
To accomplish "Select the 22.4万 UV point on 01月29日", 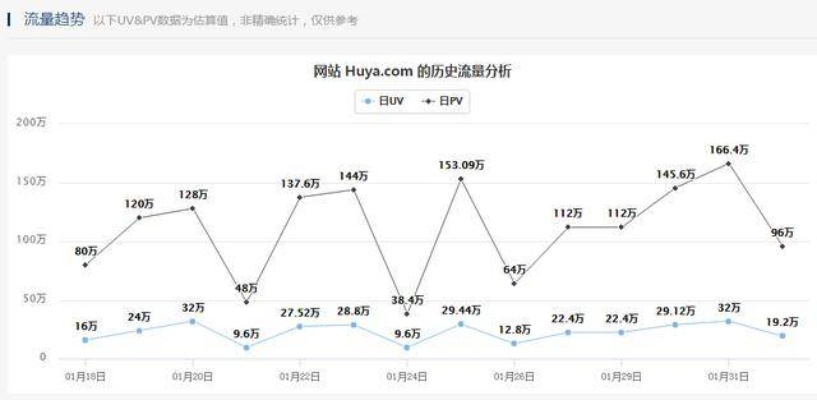I will pyautogui.click(x=621, y=332).
